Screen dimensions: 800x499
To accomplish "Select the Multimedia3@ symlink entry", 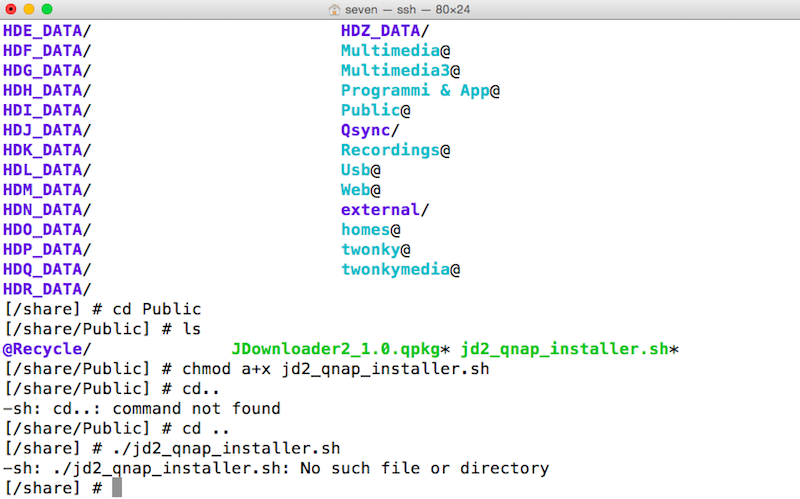I will [400, 70].
